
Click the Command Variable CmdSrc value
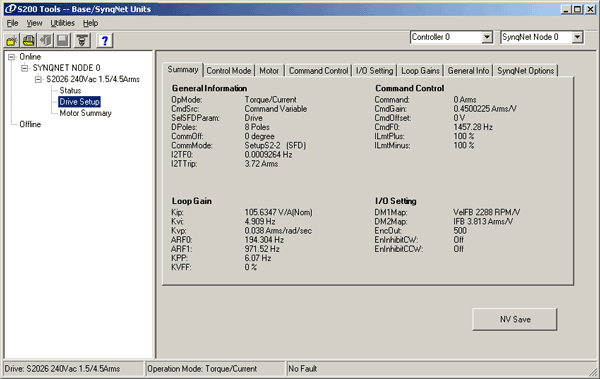click(276, 109)
